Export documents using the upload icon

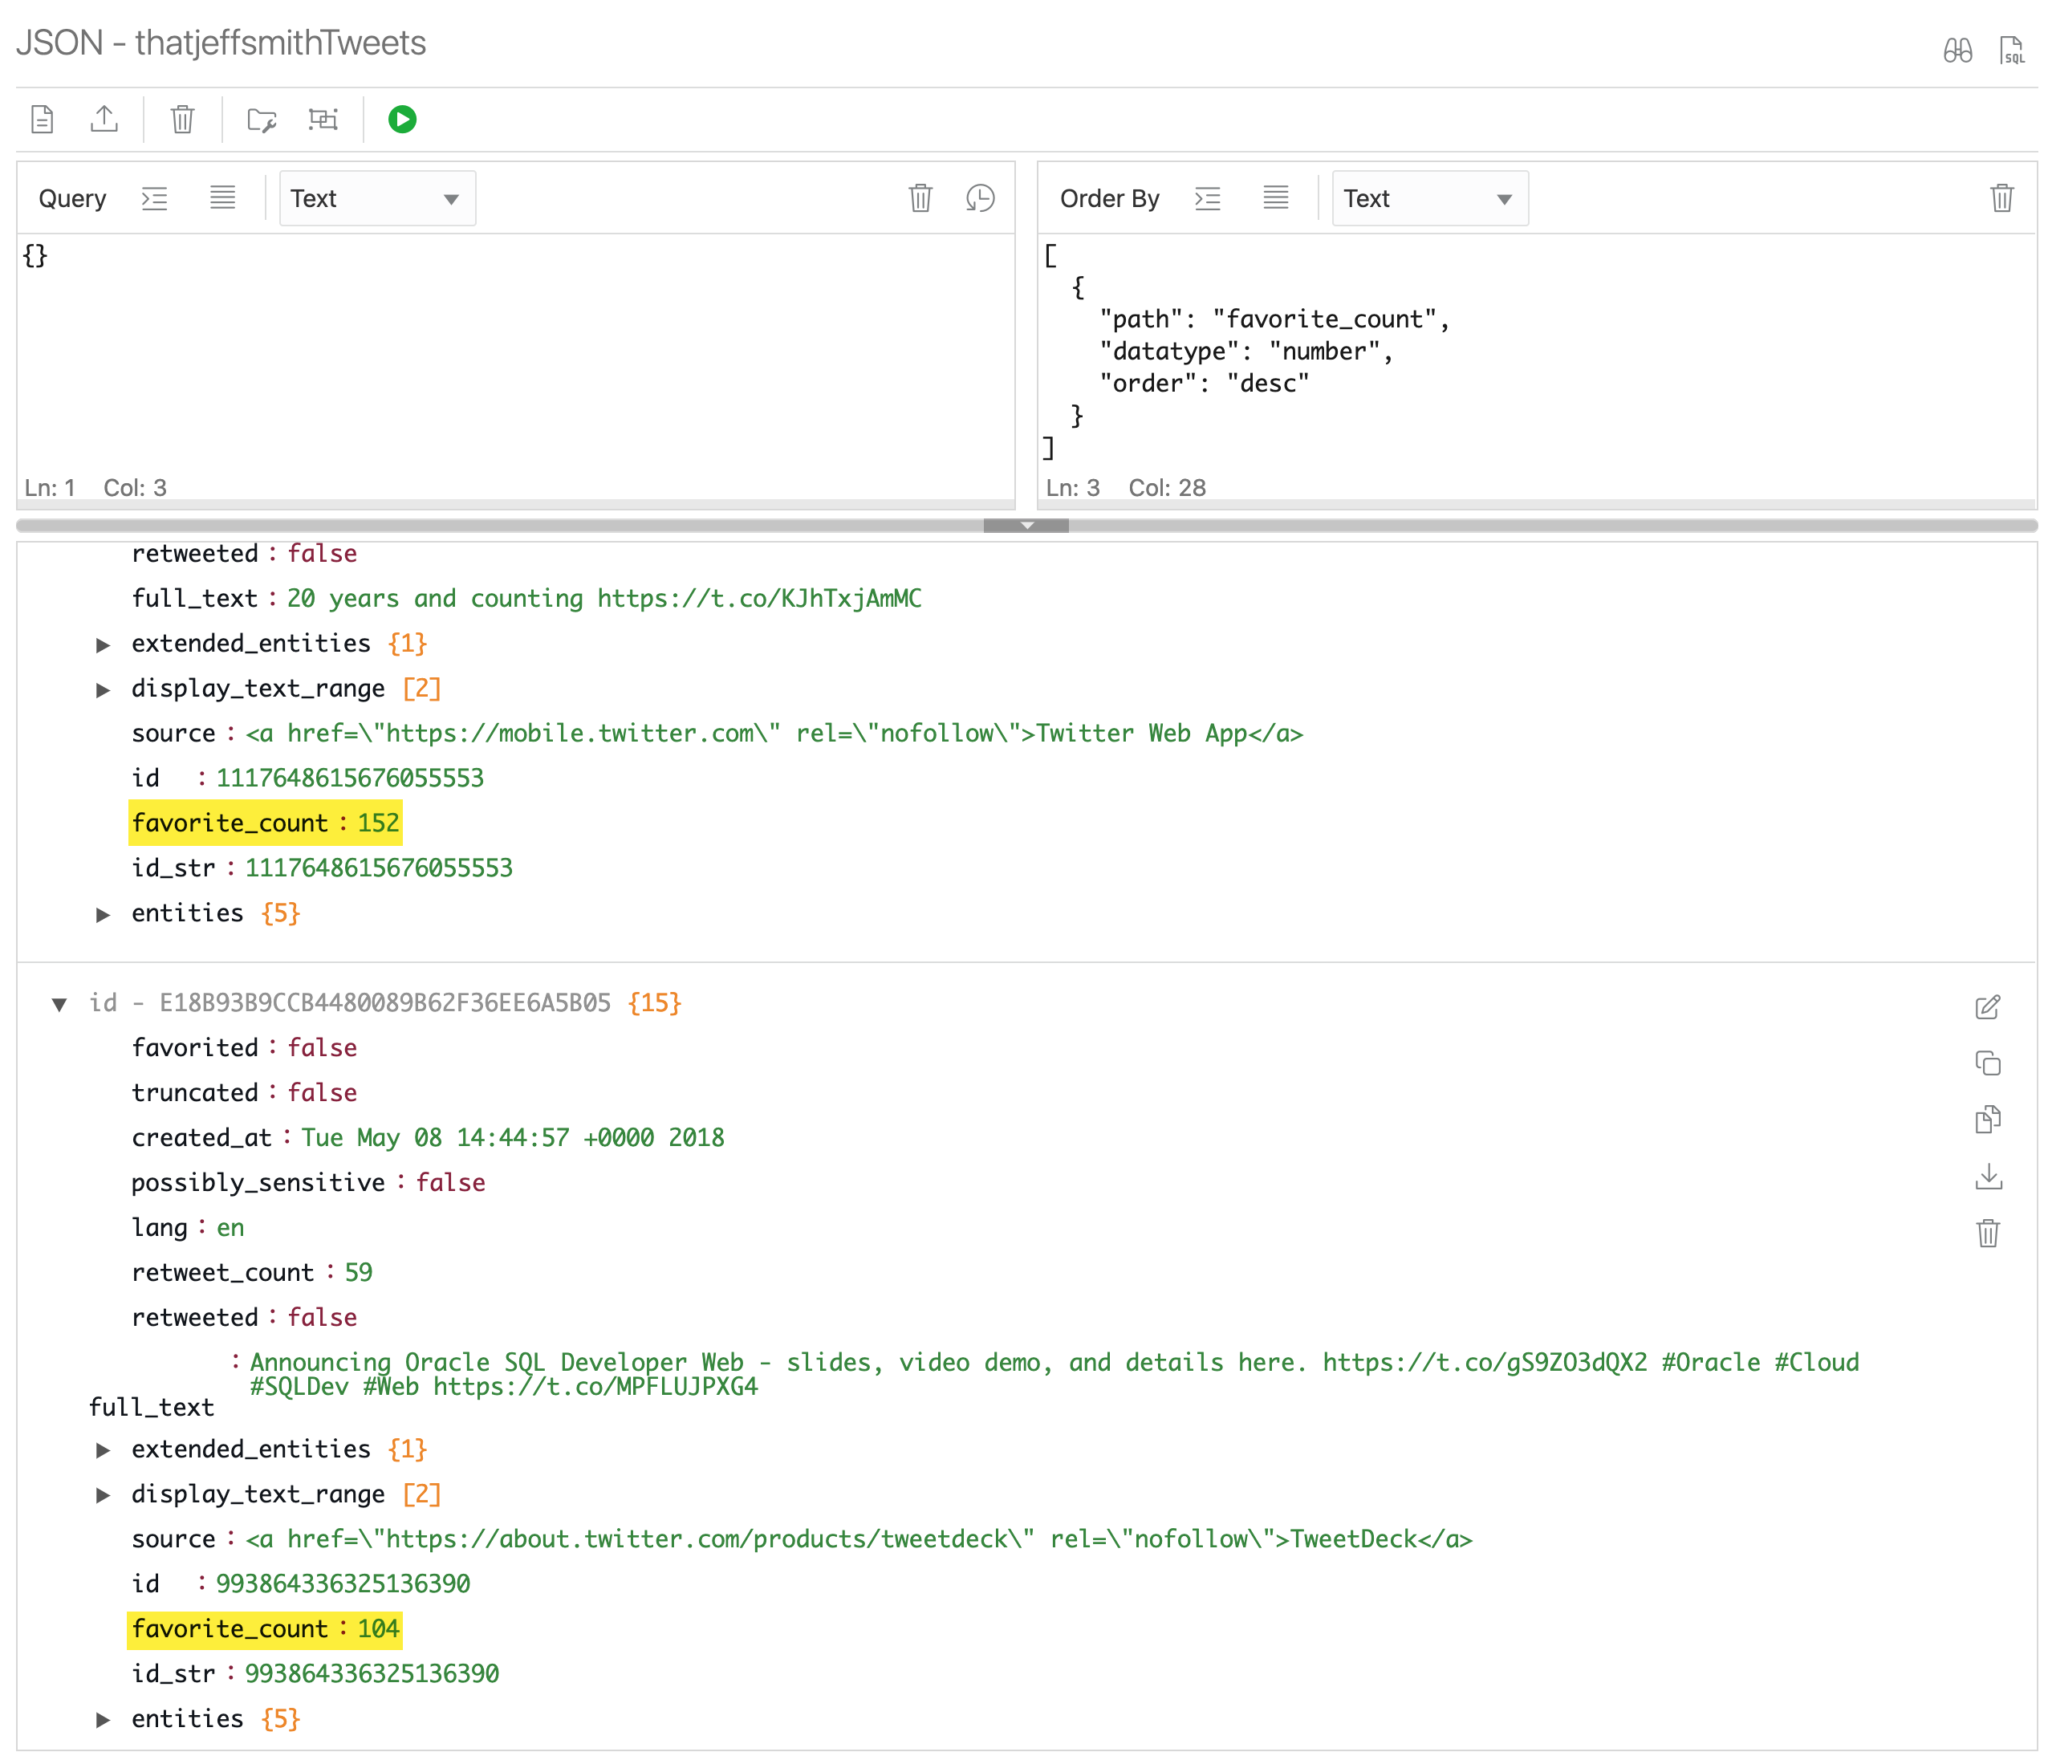tap(104, 119)
